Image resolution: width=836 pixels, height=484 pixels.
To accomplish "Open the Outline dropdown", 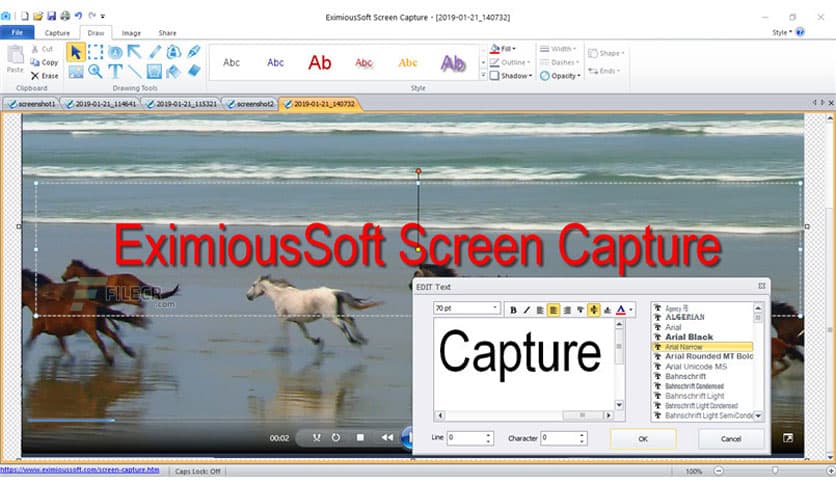I will (510, 62).
